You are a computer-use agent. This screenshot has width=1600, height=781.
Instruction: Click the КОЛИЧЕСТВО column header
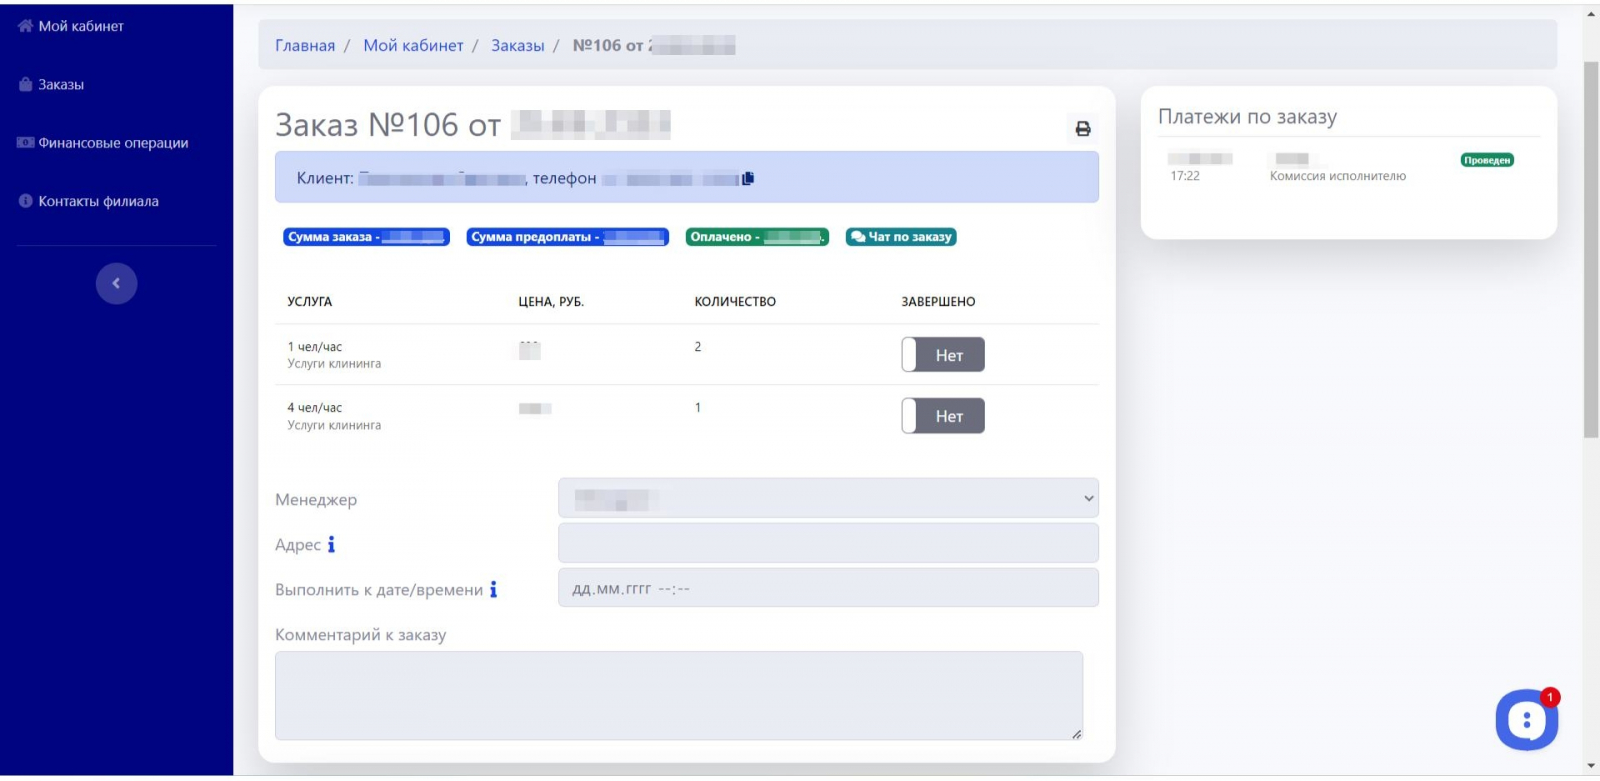click(x=735, y=302)
